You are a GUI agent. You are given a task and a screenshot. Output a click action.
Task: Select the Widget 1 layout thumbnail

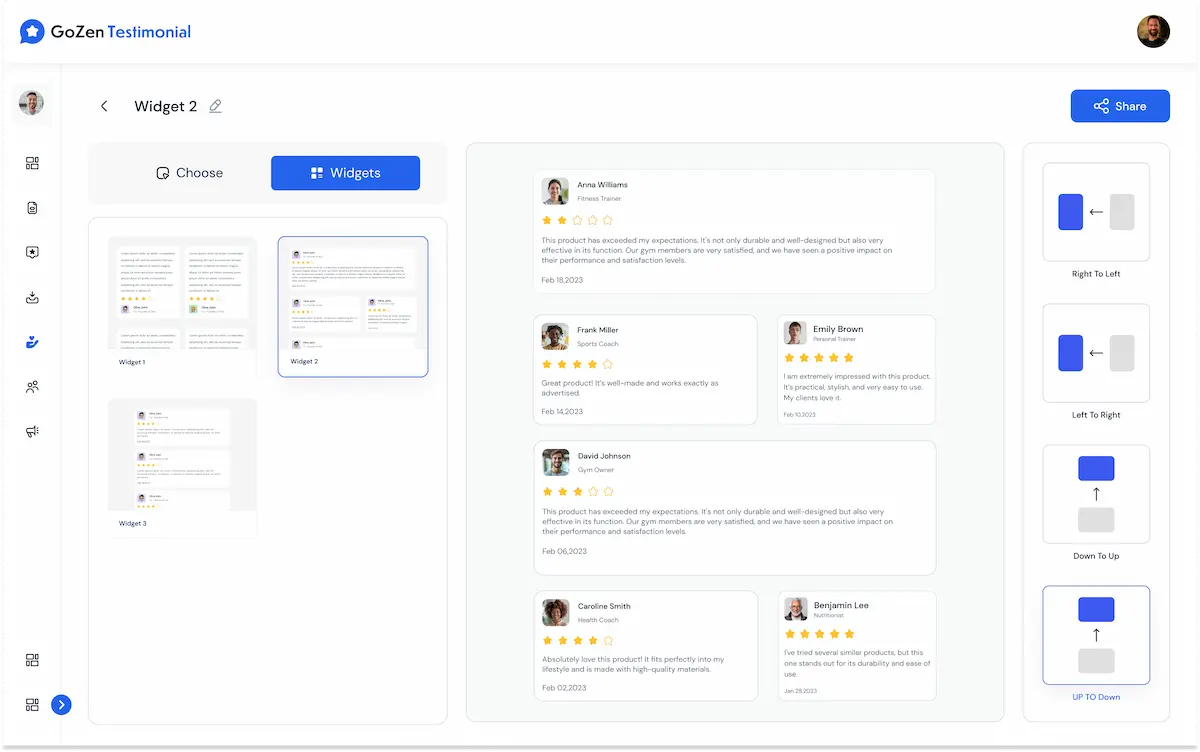click(x=182, y=306)
